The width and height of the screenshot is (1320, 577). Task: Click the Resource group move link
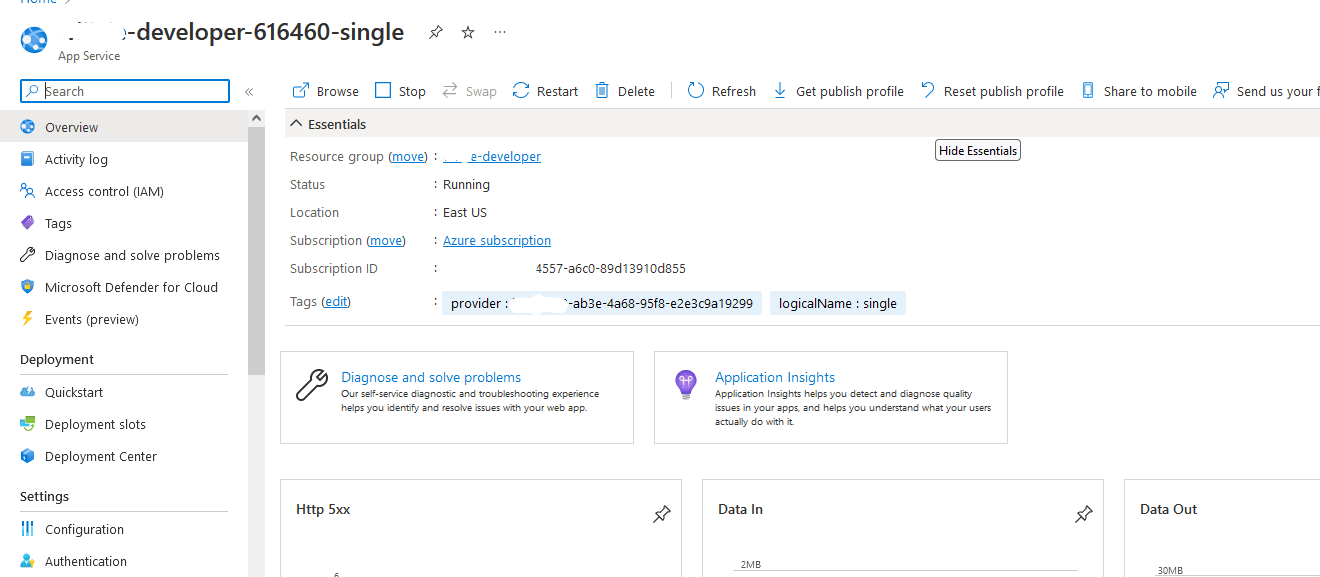pos(408,157)
